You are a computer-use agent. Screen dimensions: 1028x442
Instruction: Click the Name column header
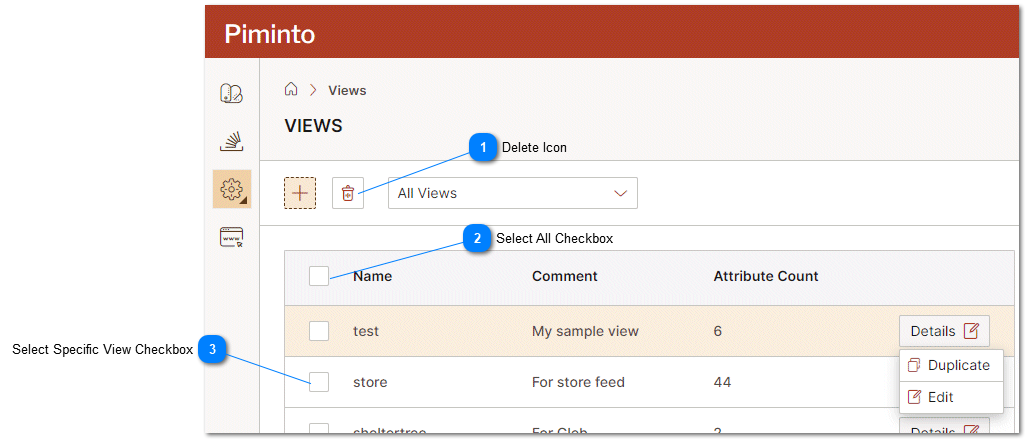point(372,276)
